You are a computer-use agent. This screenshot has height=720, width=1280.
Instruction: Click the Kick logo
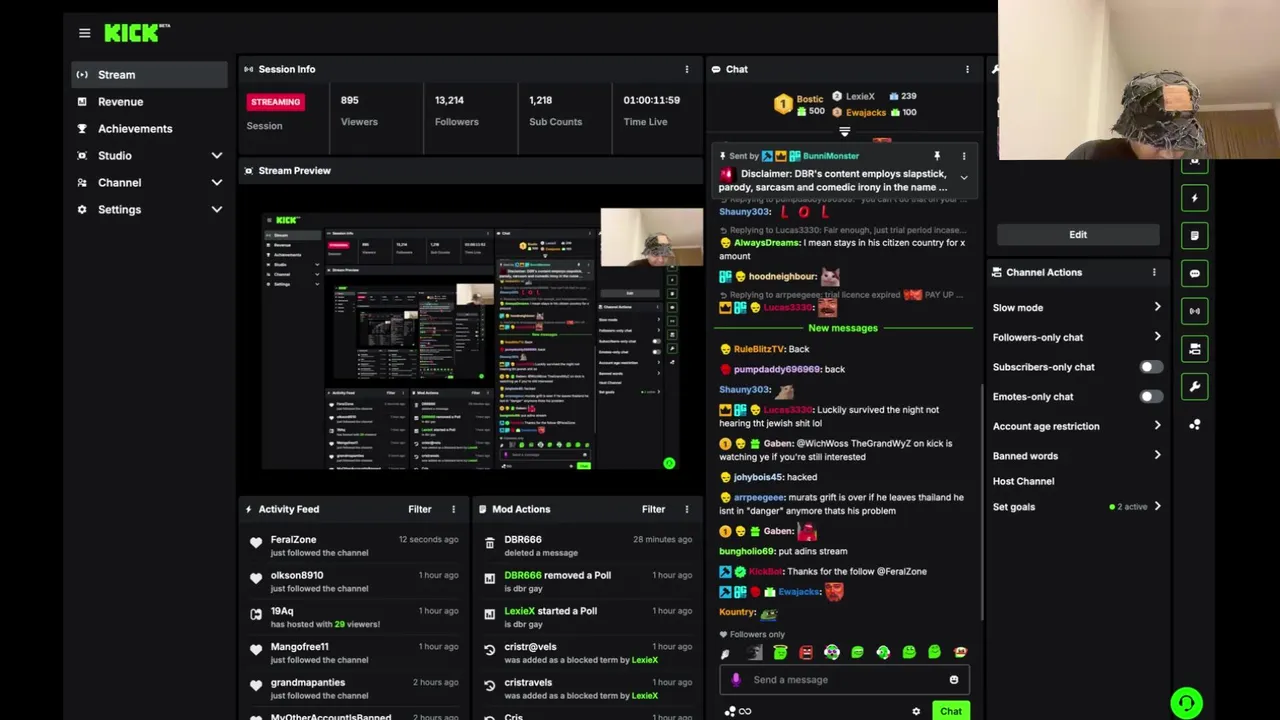(136, 33)
